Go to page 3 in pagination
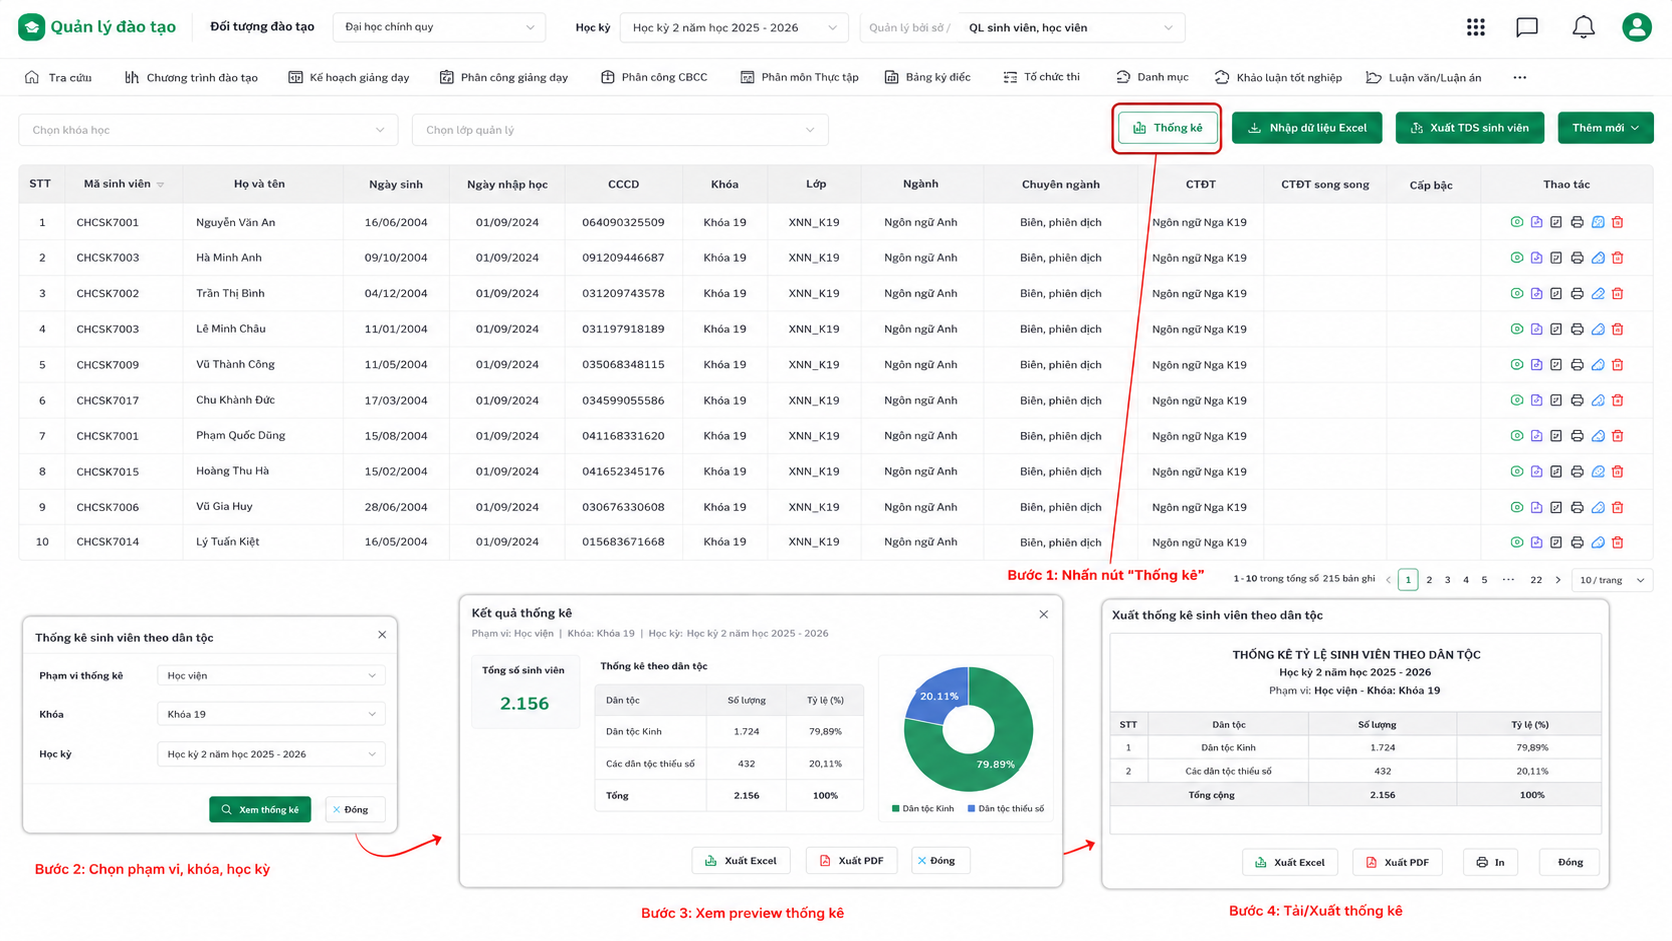The width and height of the screenshot is (1672, 941). 1447,580
